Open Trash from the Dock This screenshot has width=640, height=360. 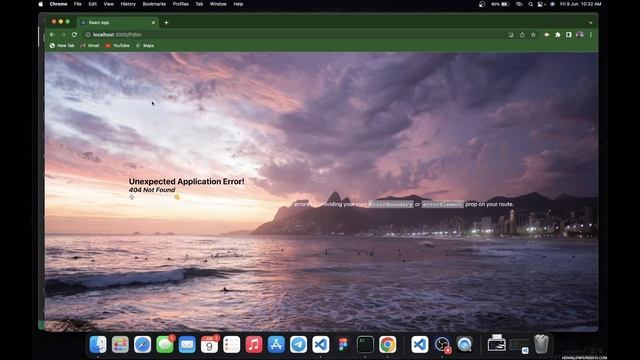click(541, 344)
